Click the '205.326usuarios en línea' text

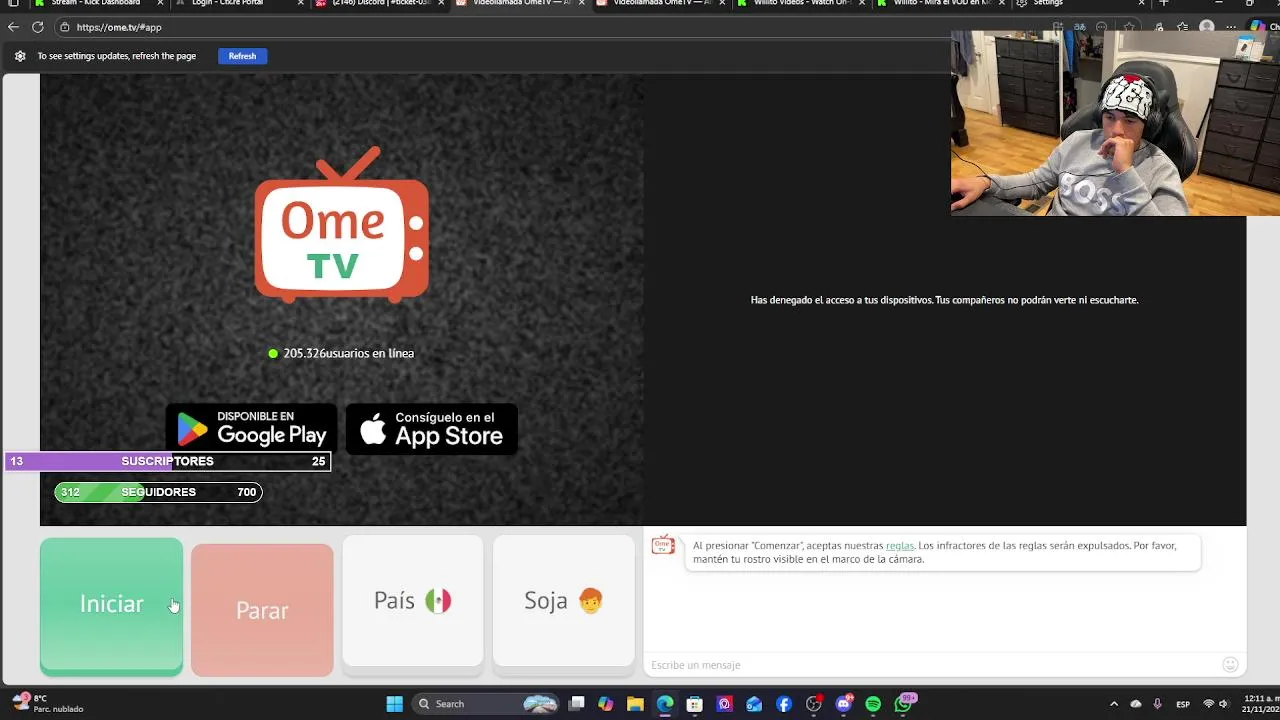(348, 353)
